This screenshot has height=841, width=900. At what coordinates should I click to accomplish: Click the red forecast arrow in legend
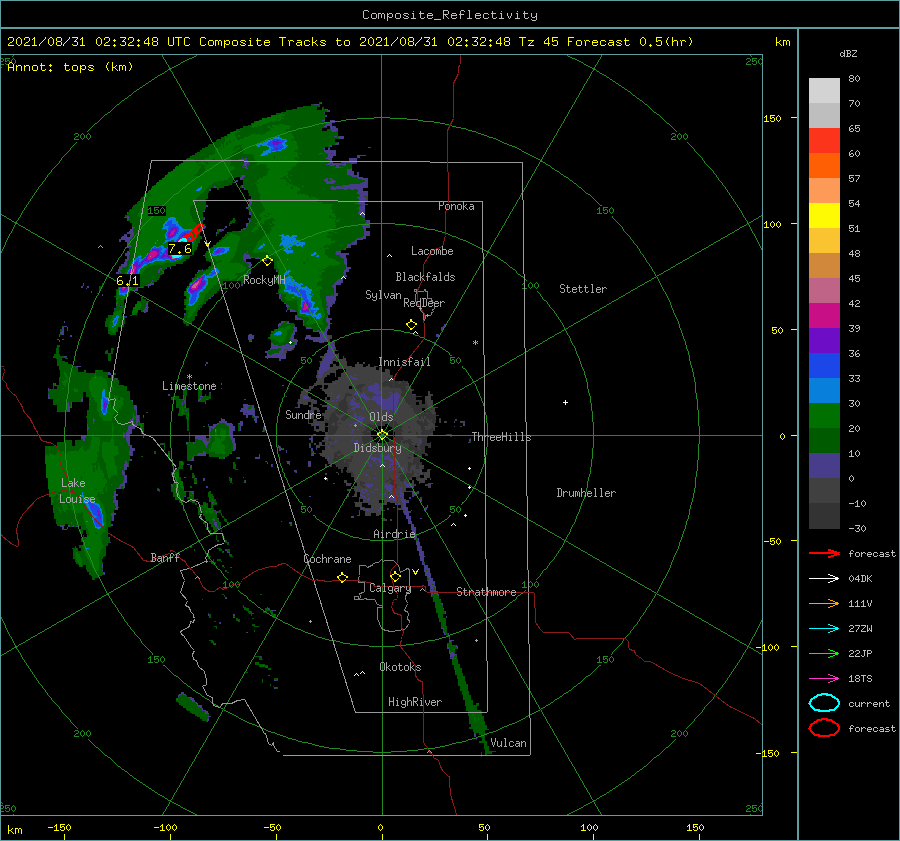pos(824,553)
